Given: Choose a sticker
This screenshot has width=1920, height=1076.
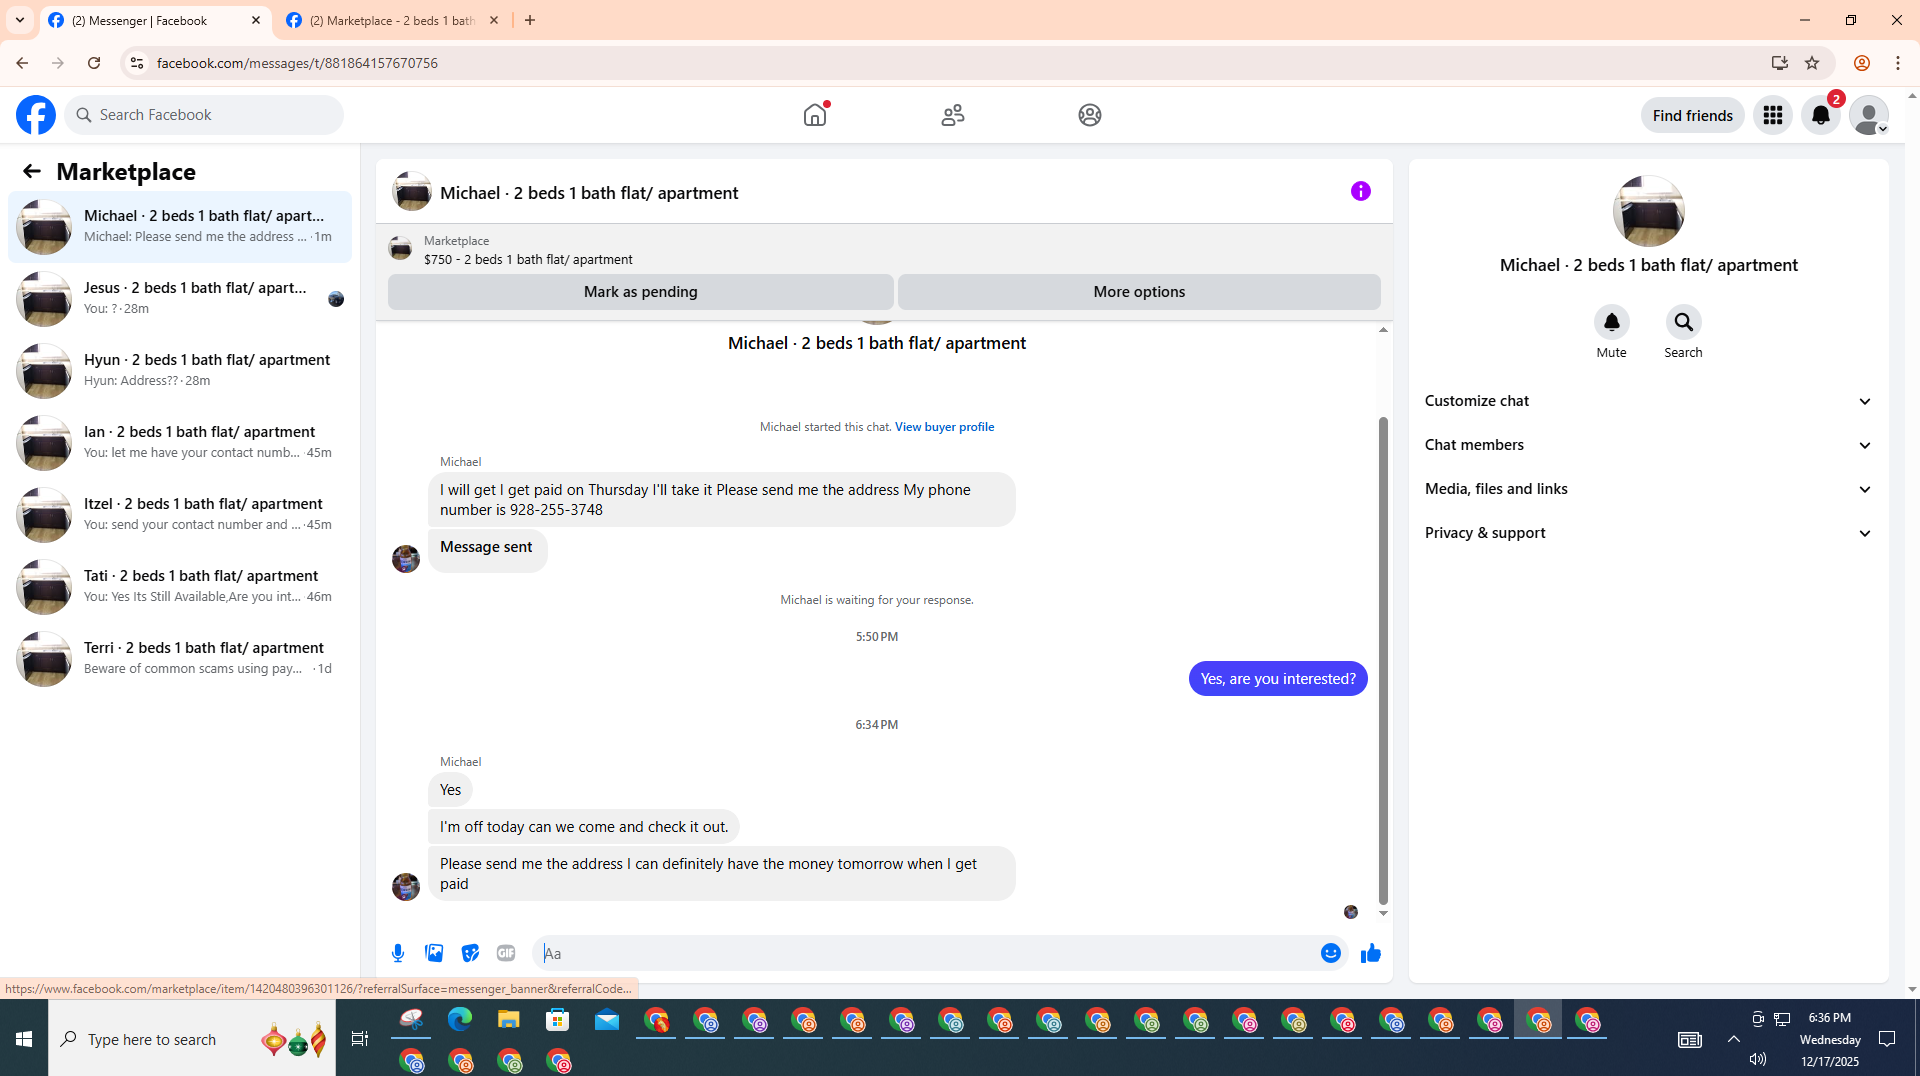Looking at the screenshot, I should pos(470,953).
